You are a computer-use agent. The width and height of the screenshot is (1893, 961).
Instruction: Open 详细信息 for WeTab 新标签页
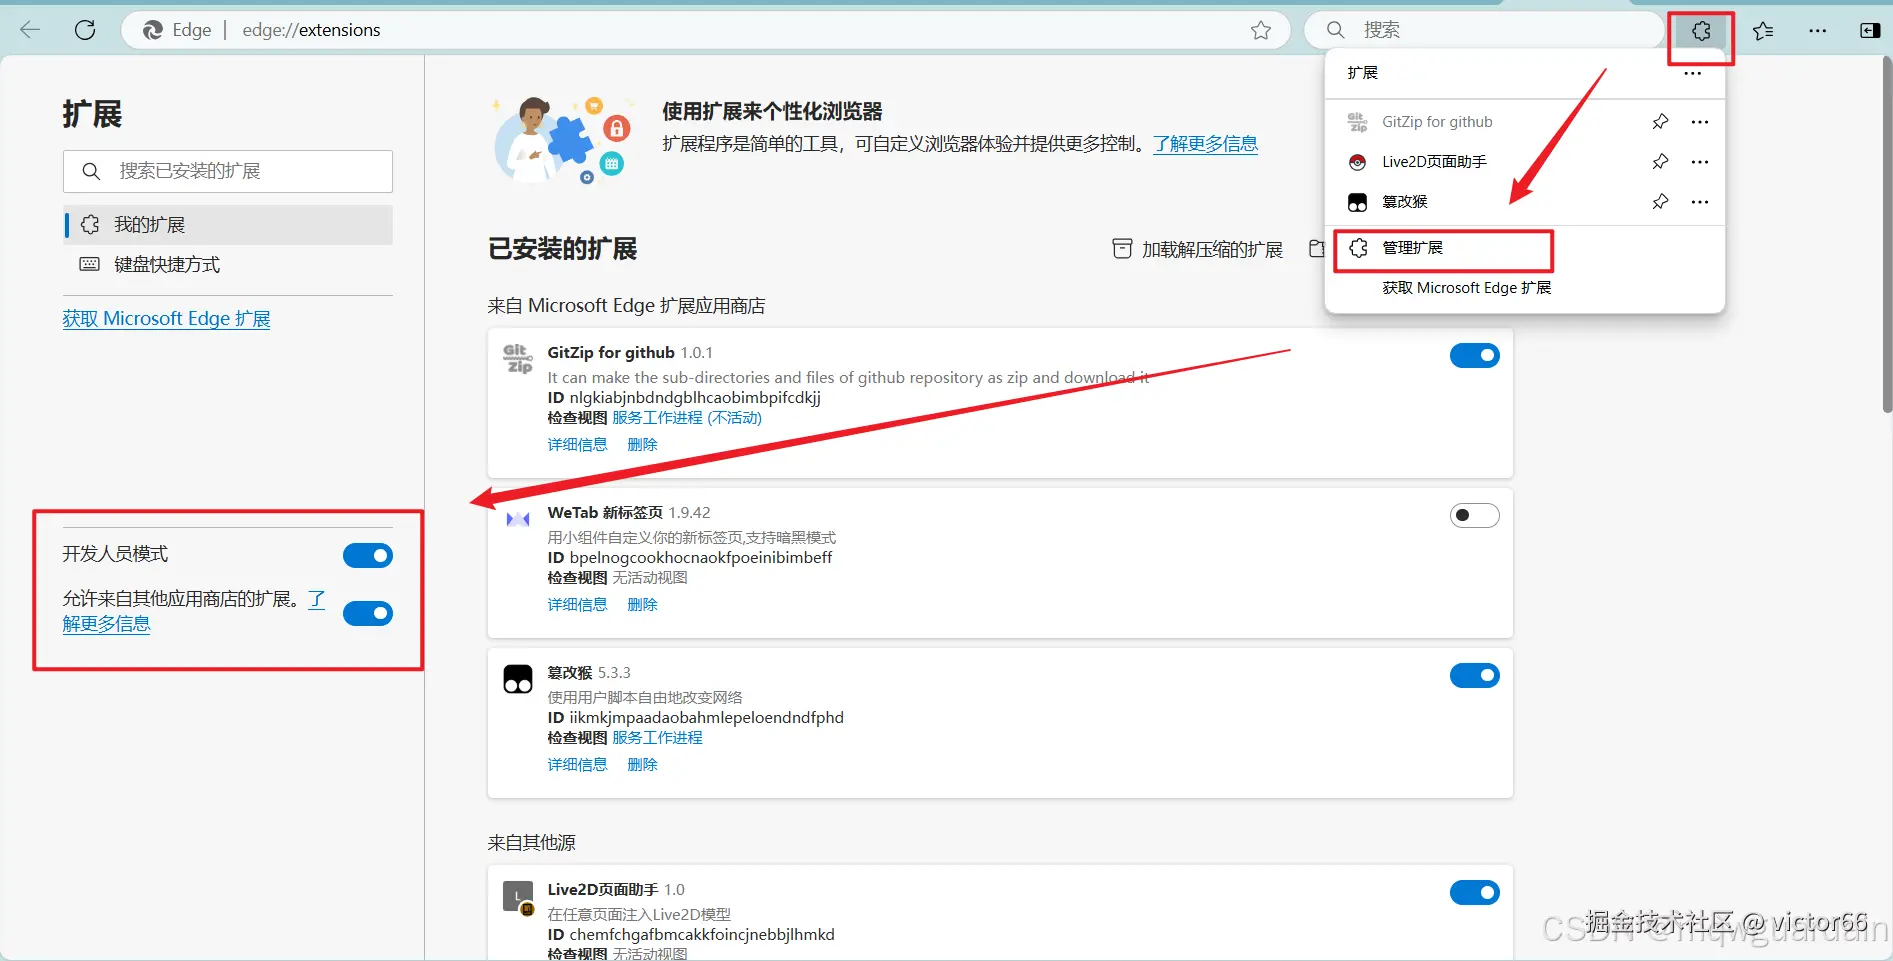pos(577,605)
